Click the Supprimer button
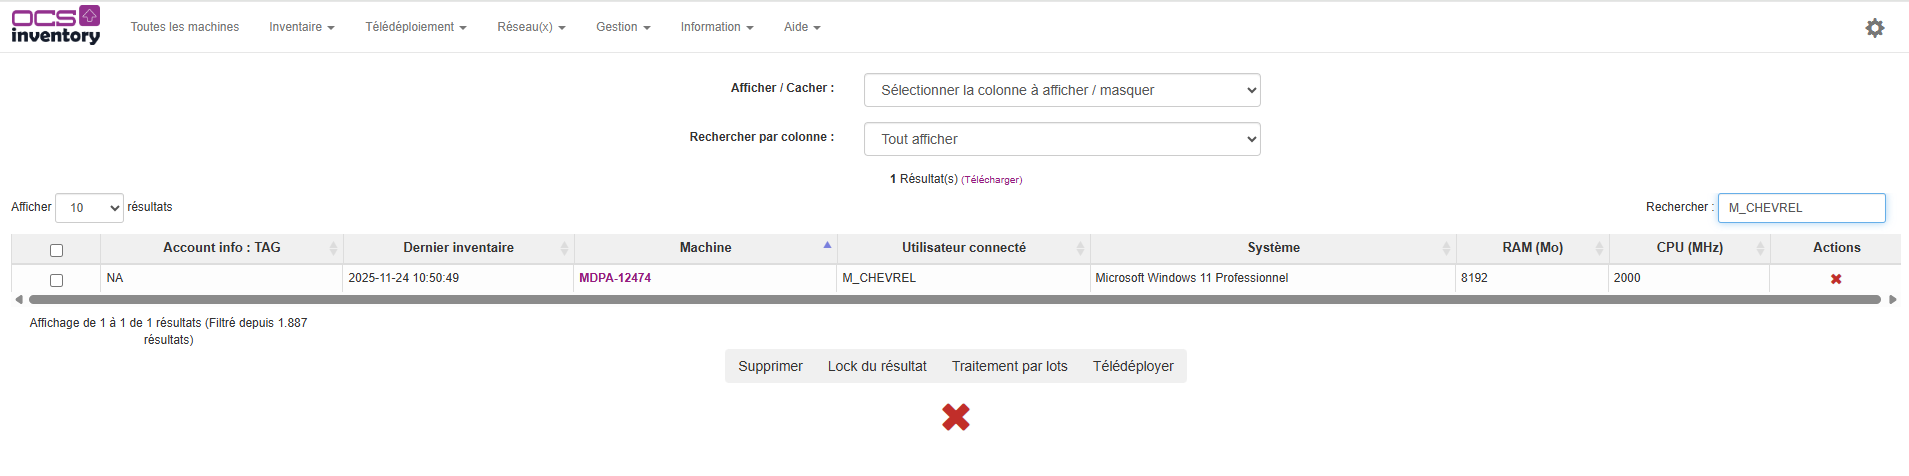The image size is (1909, 476). [x=770, y=366]
